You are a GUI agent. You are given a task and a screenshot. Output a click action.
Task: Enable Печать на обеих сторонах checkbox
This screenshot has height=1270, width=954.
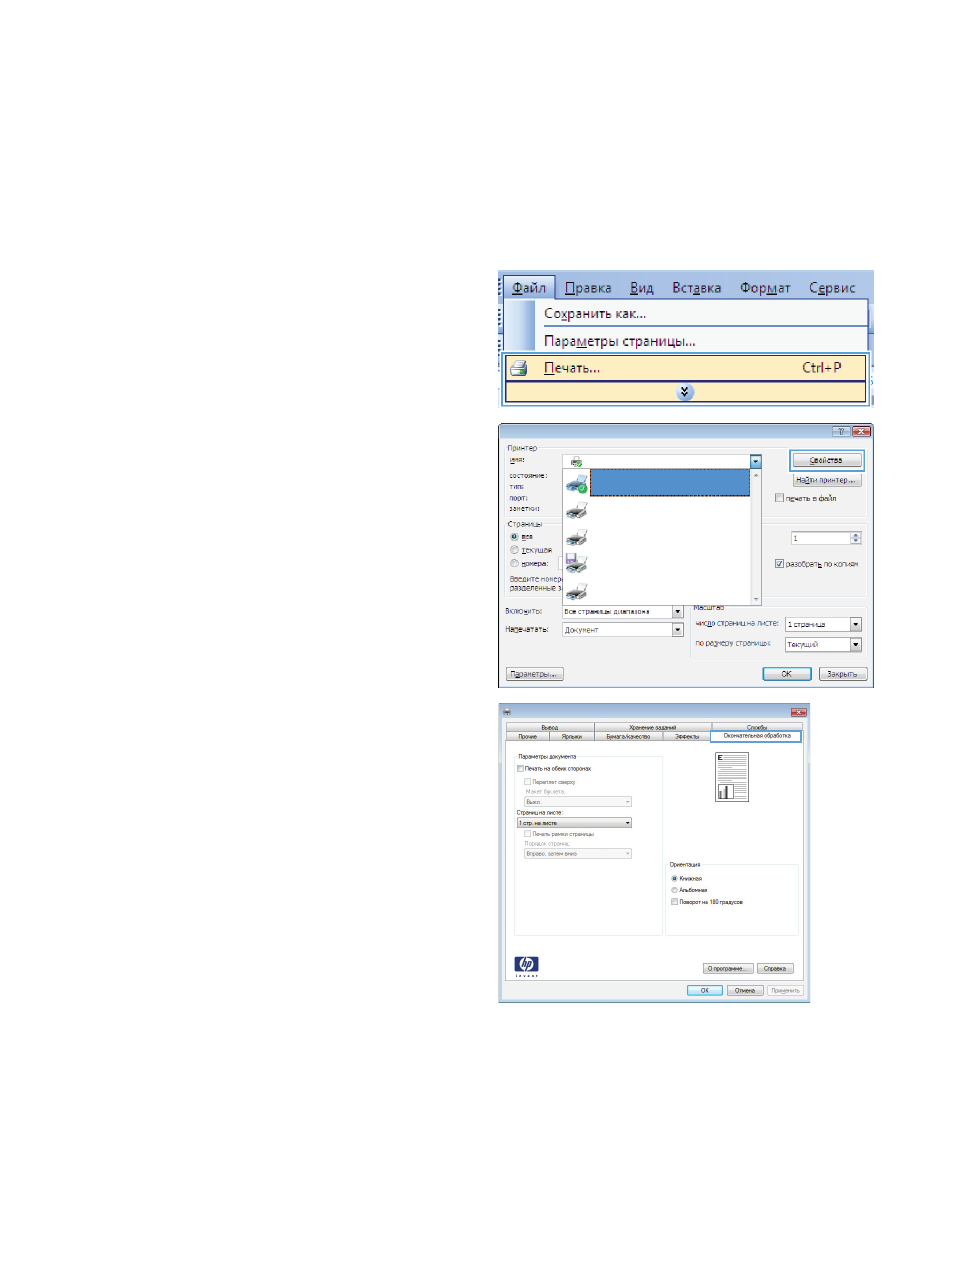point(520,769)
